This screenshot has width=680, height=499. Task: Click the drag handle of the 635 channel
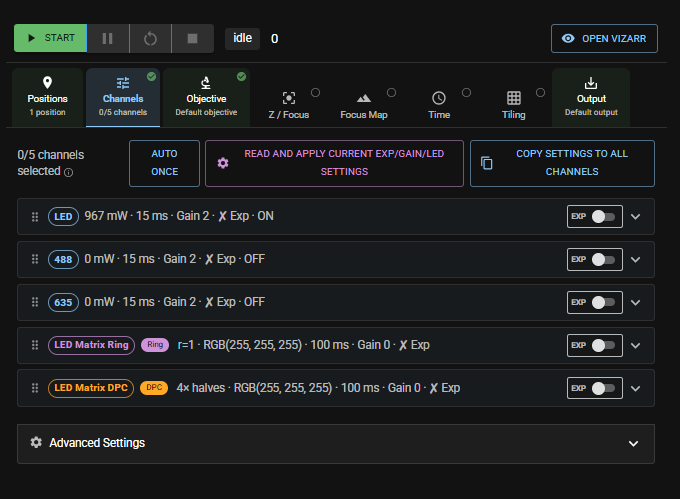pyautogui.click(x=35, y=302)
